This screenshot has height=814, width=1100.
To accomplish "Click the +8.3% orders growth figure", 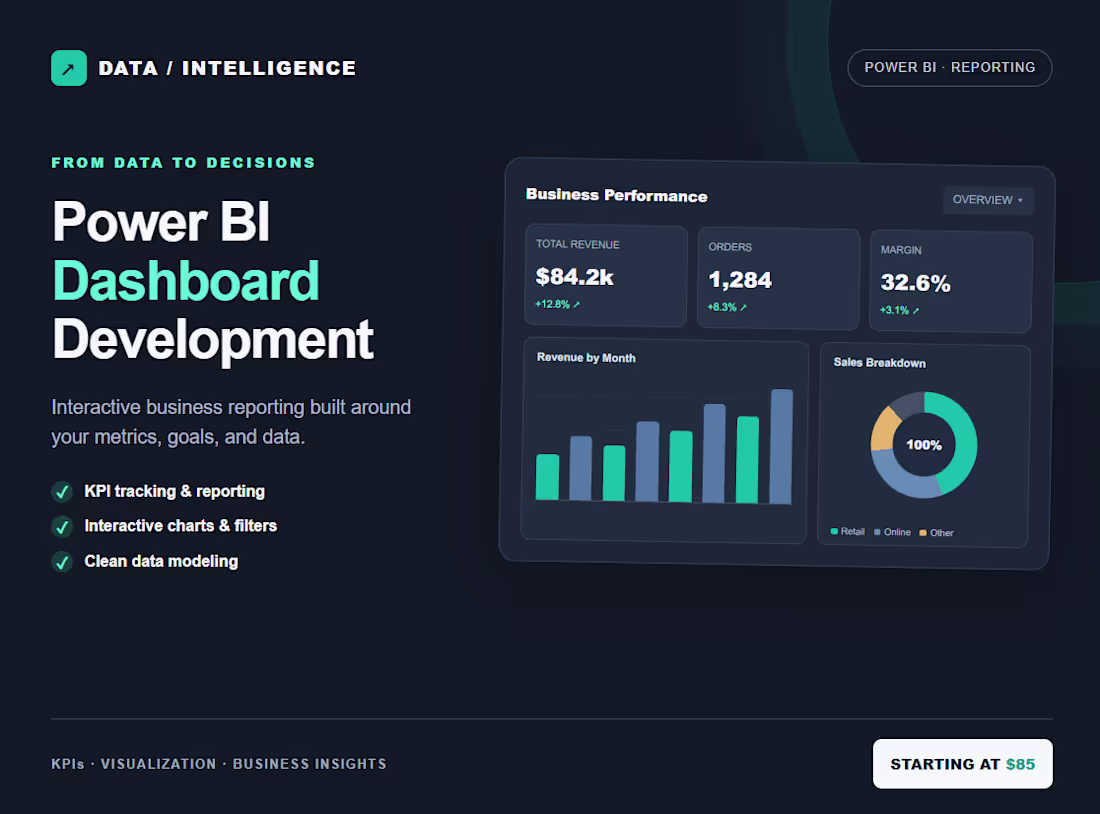I will click(722, 307).
